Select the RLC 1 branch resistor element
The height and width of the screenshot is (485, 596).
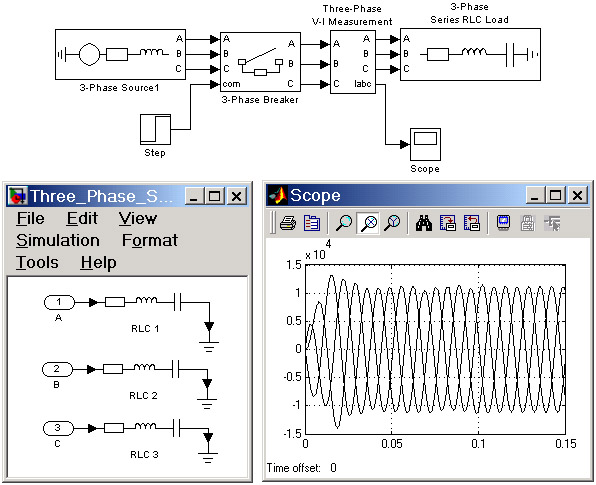tap(115, 303)
